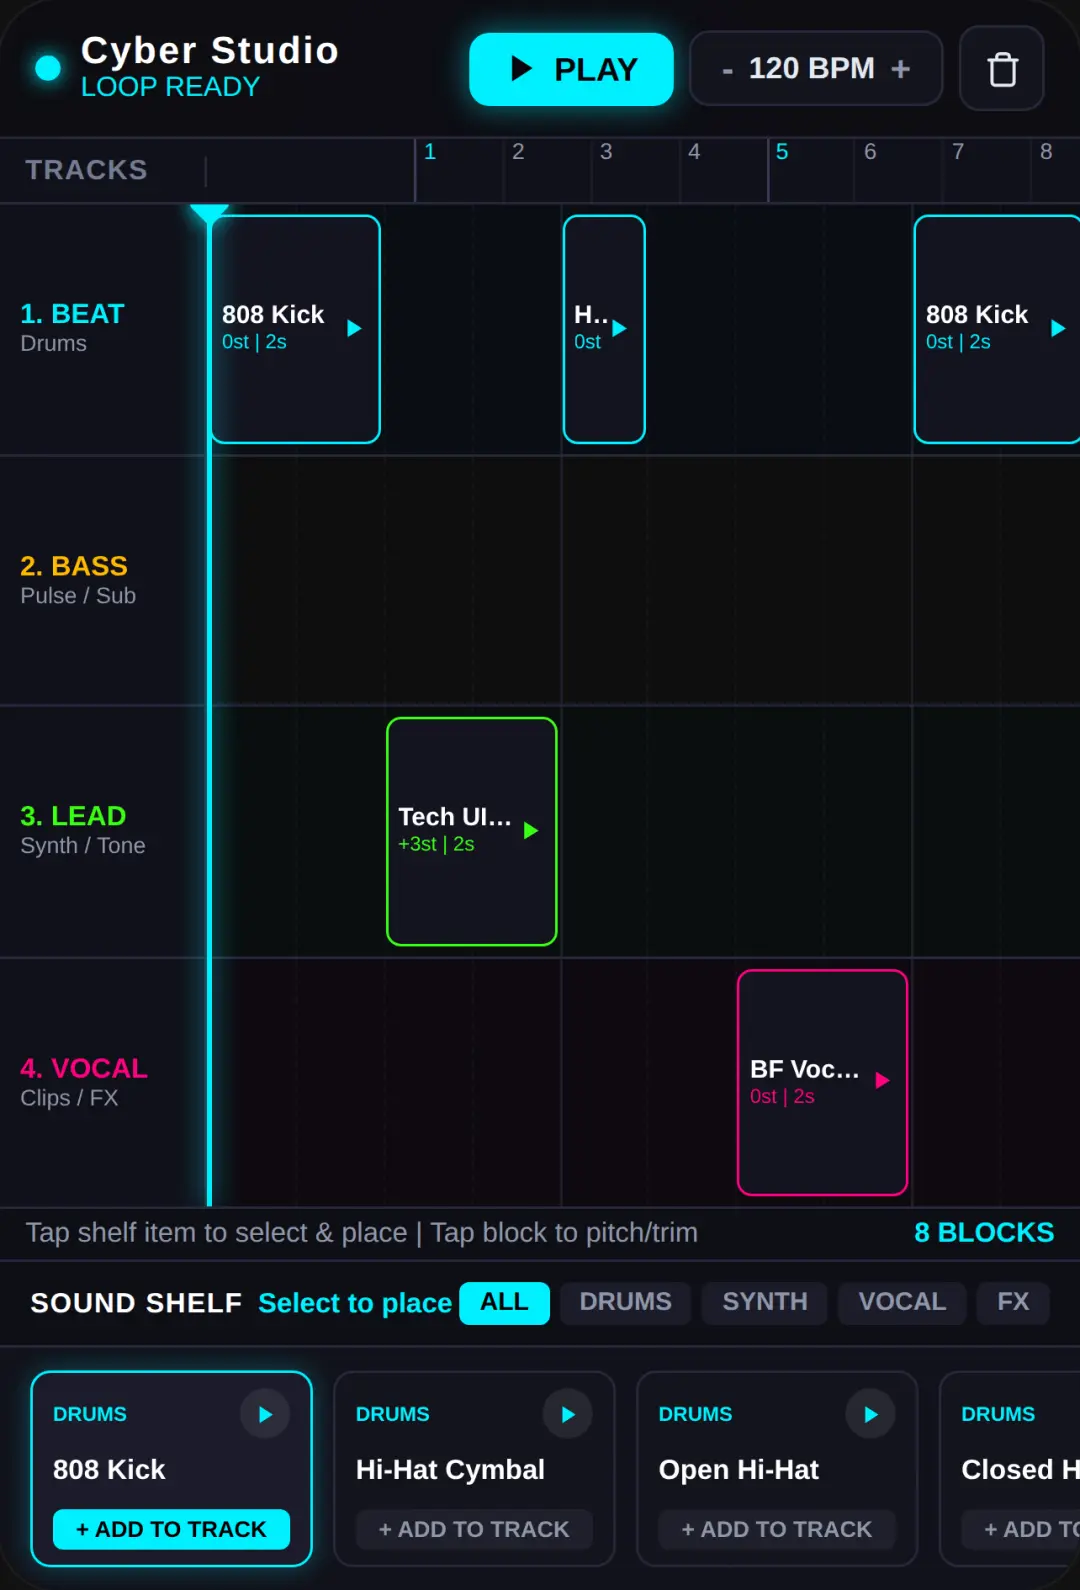Select the Hi-Hat Cymbal shelf card name
Screen dimensions: 1080x1590
[450, 1469]
